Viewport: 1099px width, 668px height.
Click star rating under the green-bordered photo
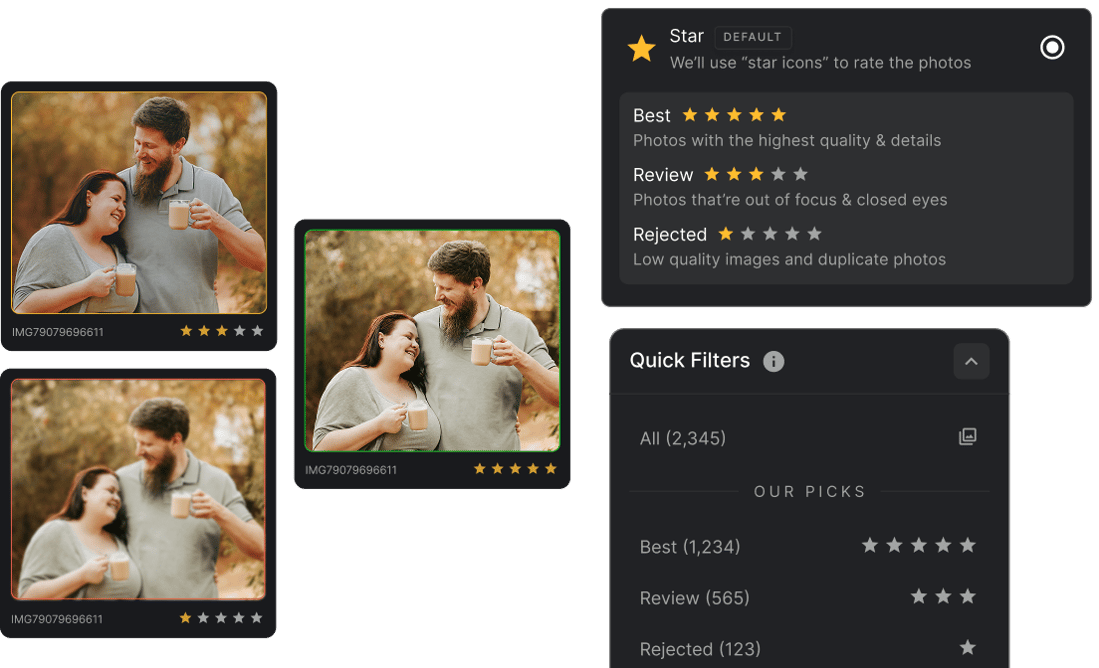point(515,469)
